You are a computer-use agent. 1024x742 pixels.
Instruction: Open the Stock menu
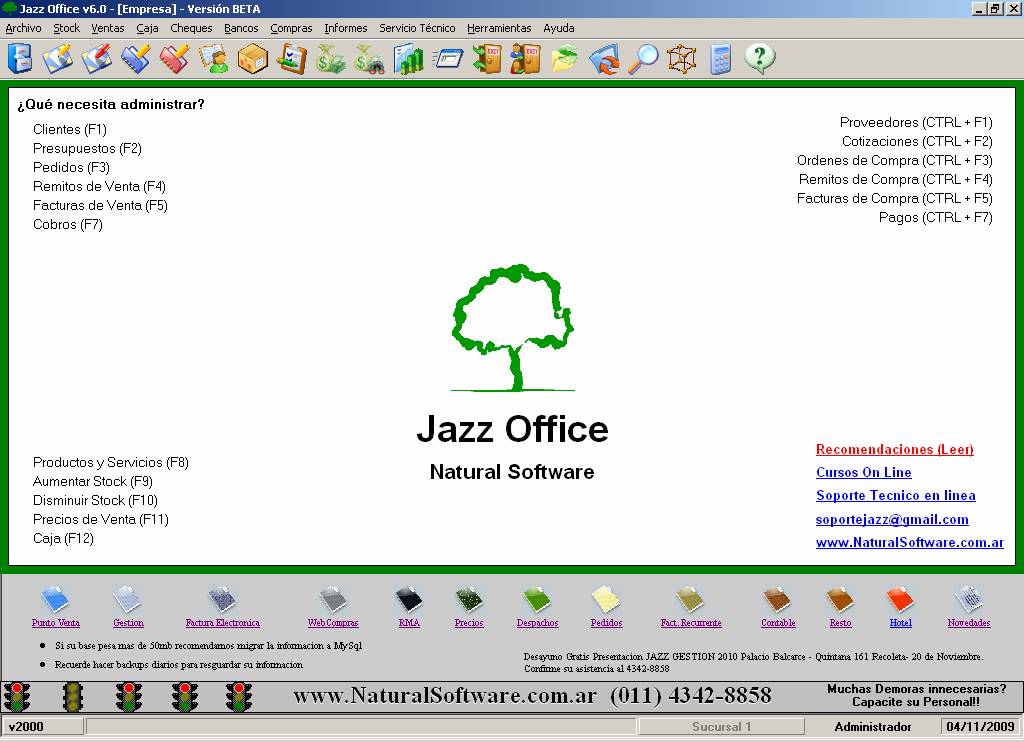(67, 28)
